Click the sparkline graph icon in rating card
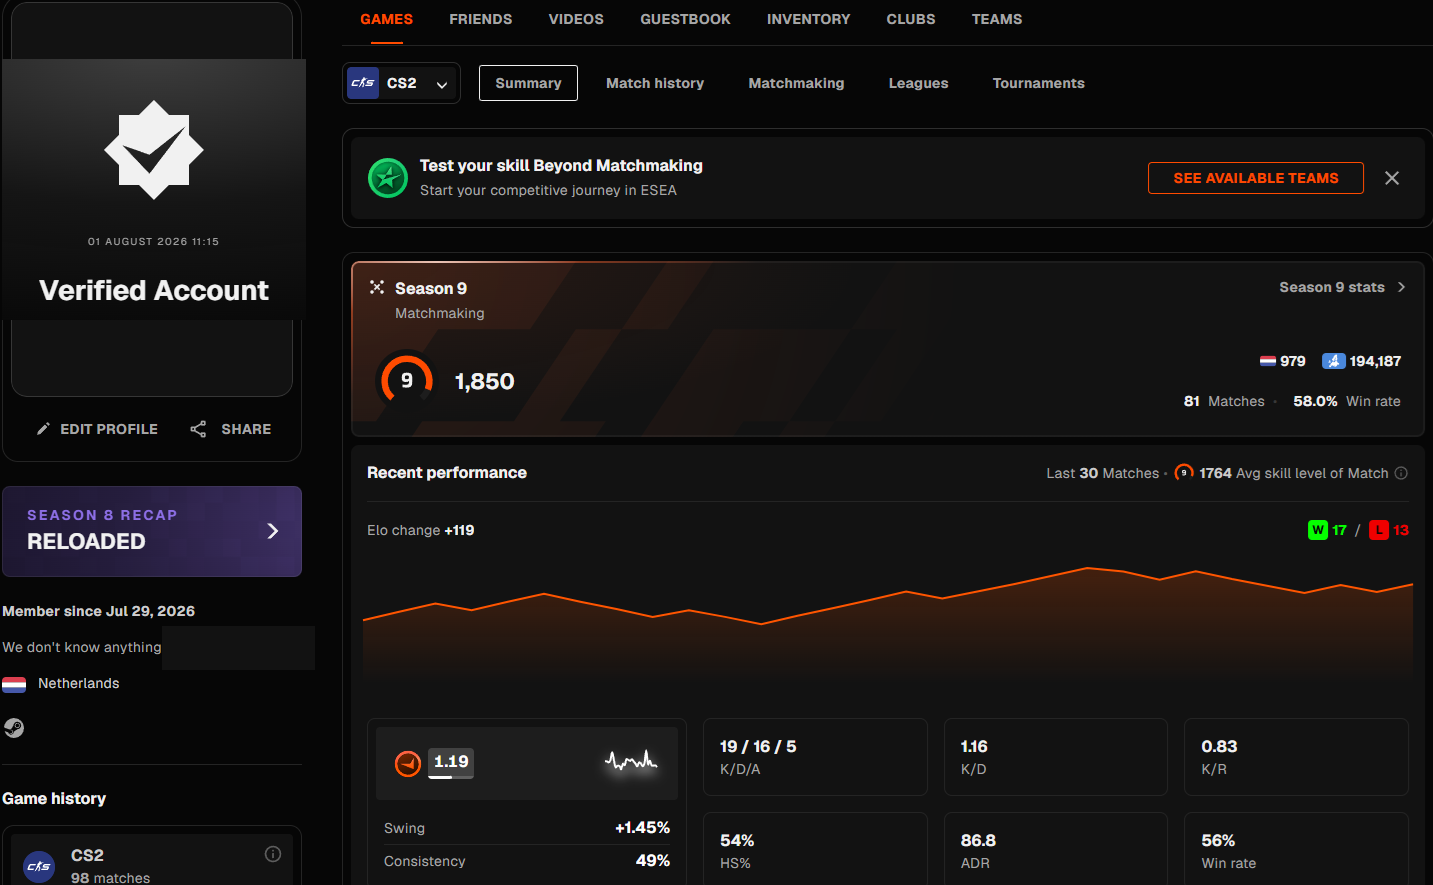1433x885 pixels. point(631,762)
